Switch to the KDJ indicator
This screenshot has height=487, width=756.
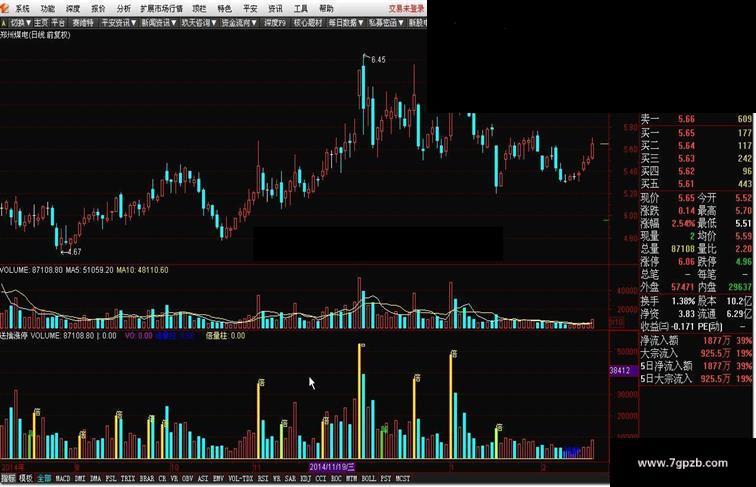point(306,478)
